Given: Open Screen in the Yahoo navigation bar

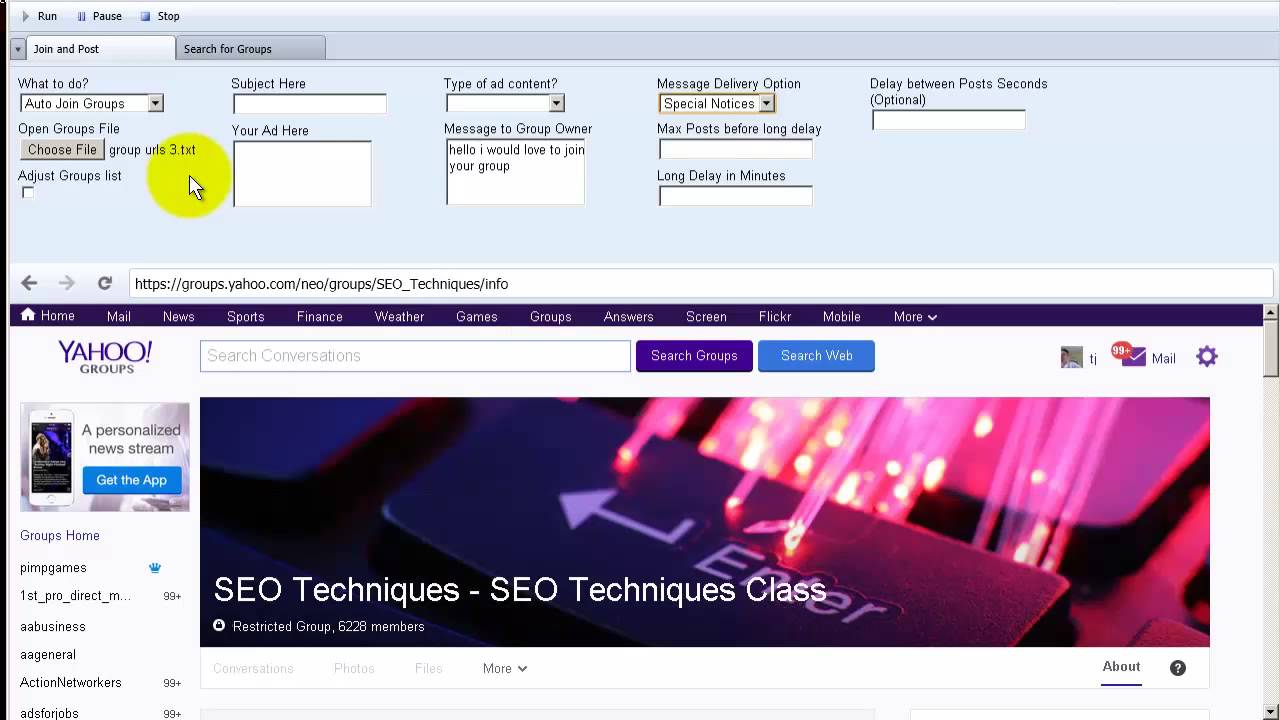Looking at the screenshot, I should (x=706, y=316).
